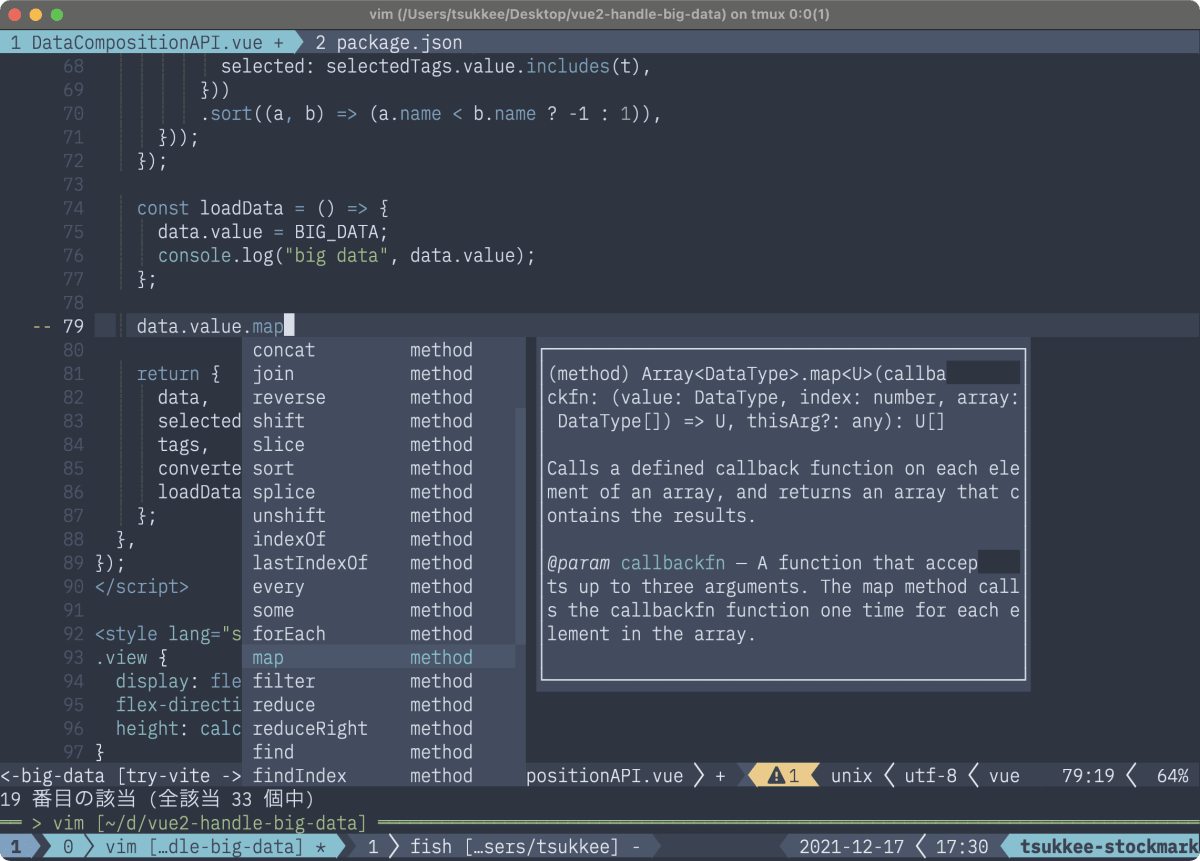Click the console.log line of code
The width and height of the screenshot is (1200, 861).
click(347, 256)
